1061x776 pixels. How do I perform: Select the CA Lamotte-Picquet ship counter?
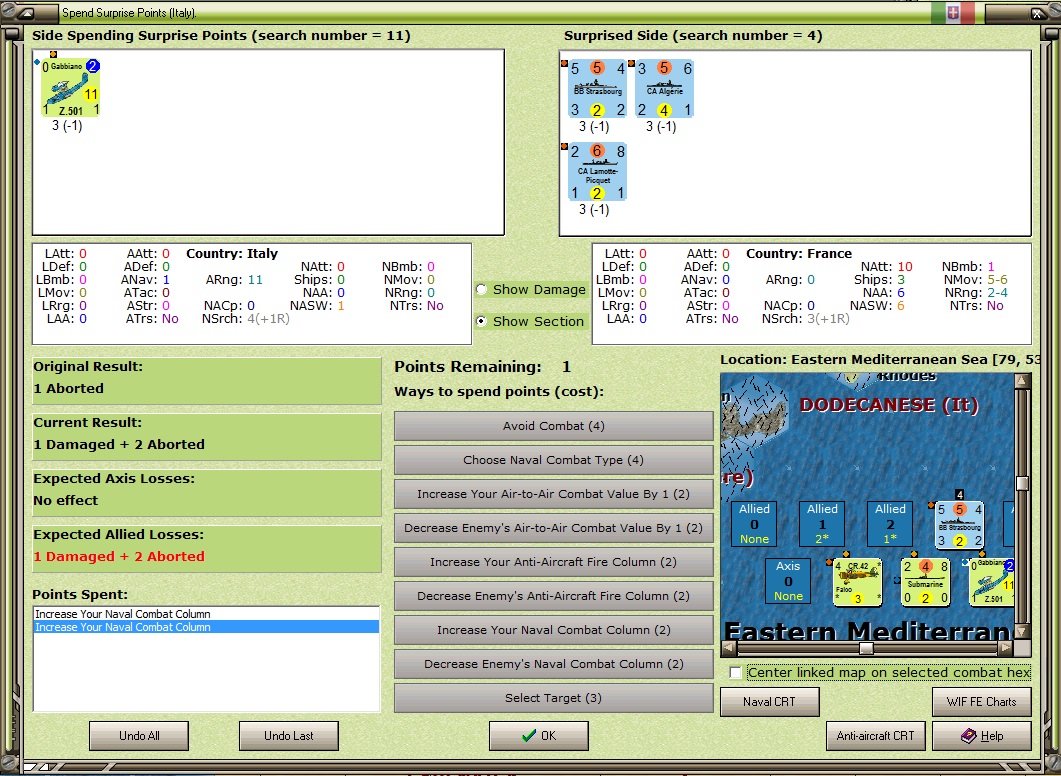point(597,171)
